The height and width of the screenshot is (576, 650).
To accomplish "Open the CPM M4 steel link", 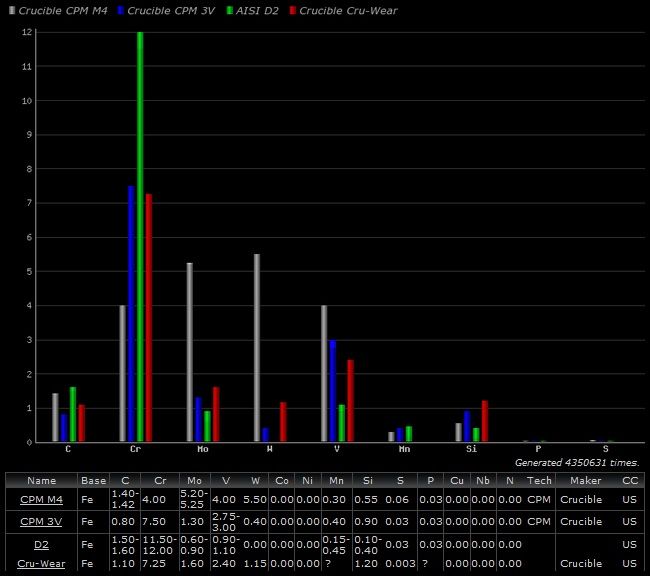I will click(x=41, y=499).
